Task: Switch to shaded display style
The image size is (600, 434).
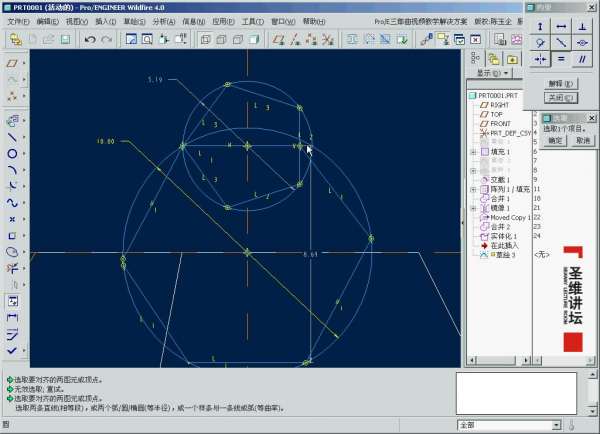Action: click(x=254, y=39)
